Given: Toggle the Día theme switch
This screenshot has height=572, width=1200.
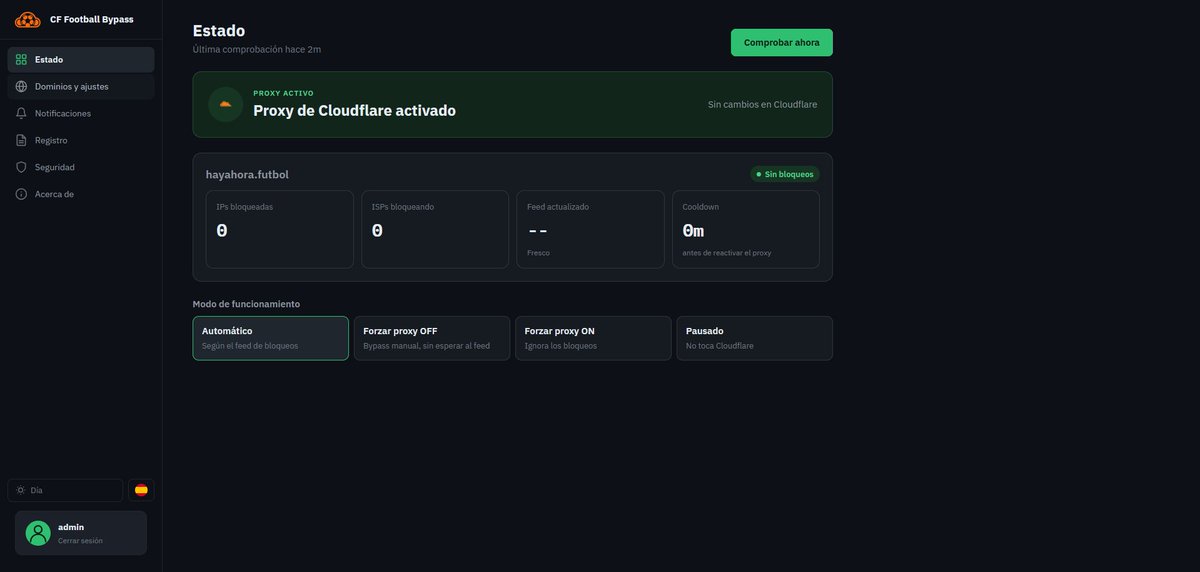Looking at the screenshot, I should pos(65,490).
